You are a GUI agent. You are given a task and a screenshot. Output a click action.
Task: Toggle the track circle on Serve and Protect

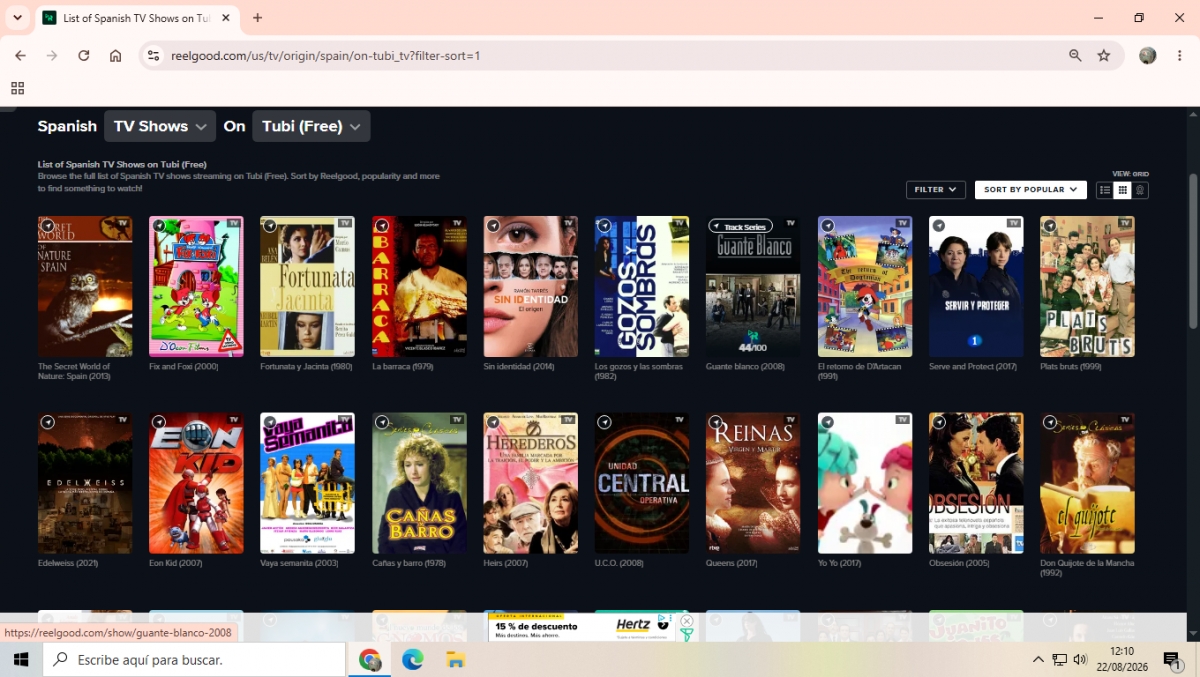pyautogui.click(x=938, y=226)
